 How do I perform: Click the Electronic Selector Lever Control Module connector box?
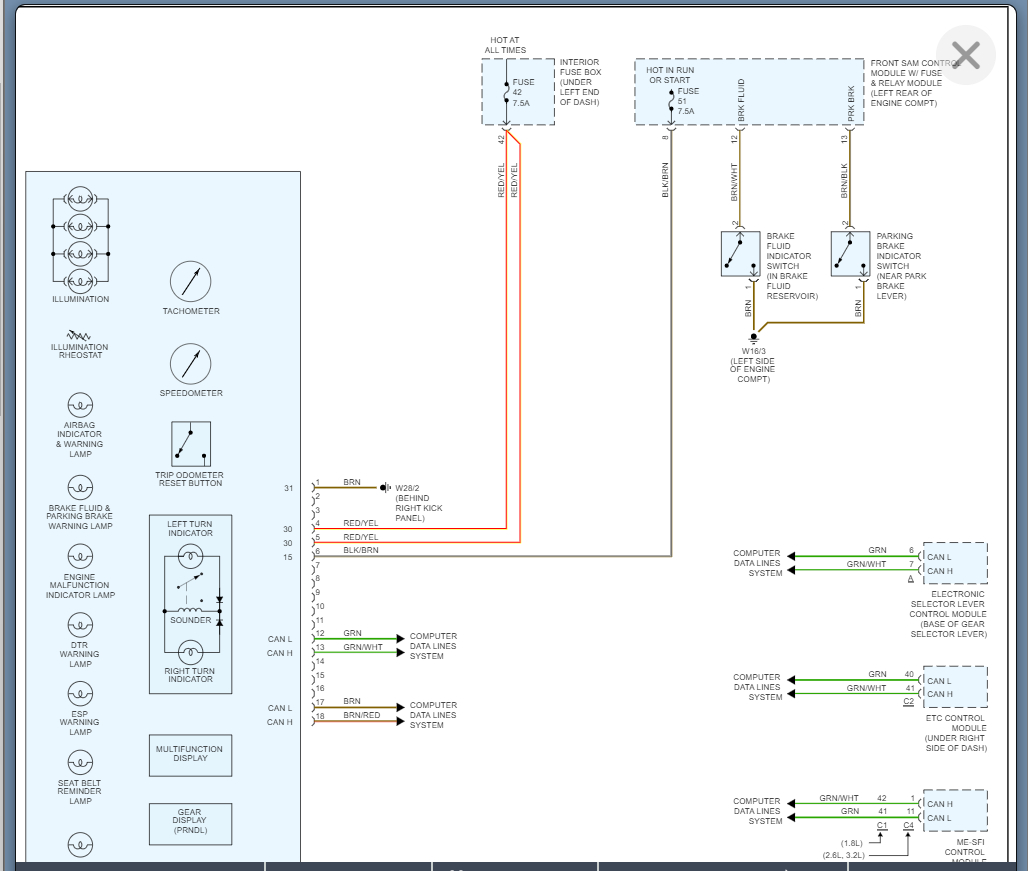tap(955, 563)
